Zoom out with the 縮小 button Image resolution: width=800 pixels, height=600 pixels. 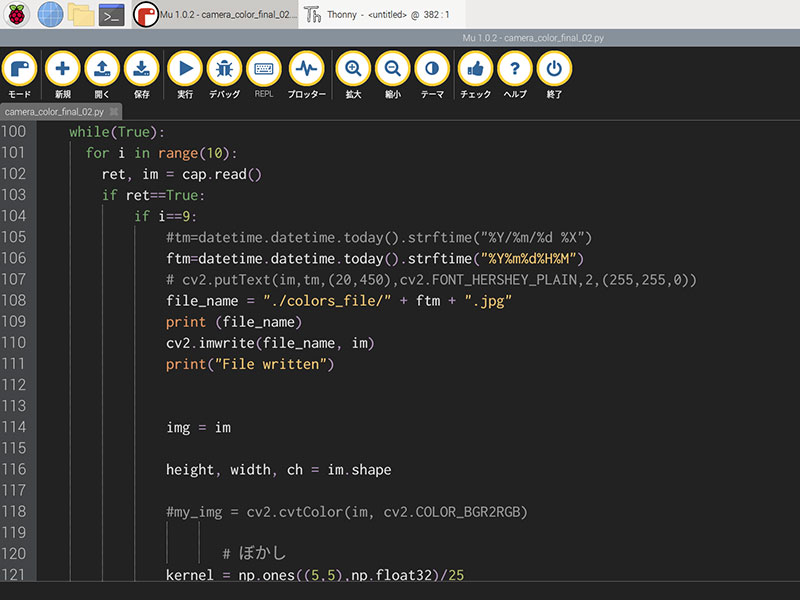point(393,71)
